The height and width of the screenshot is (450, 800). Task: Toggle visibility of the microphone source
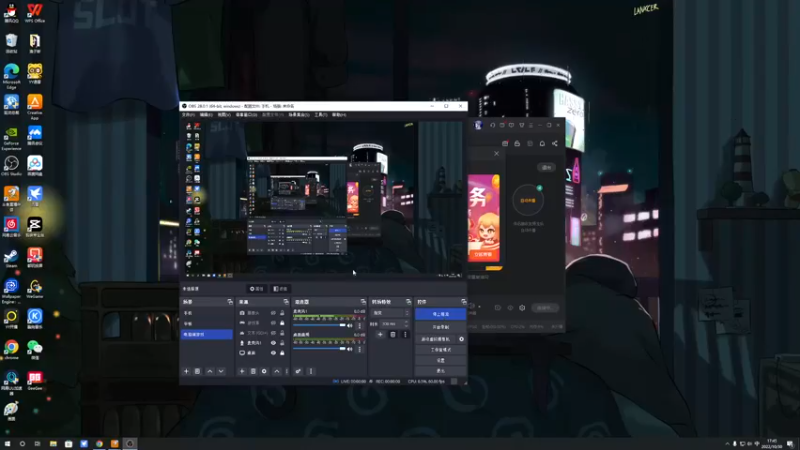point(273,343)
